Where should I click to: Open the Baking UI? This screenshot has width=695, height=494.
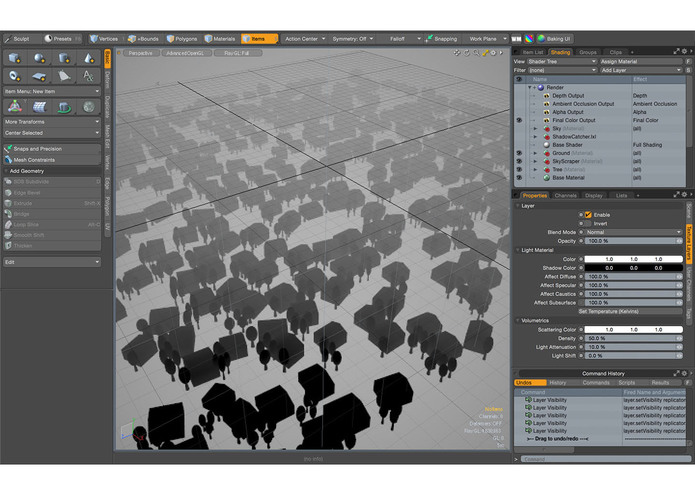pos(554,39)
